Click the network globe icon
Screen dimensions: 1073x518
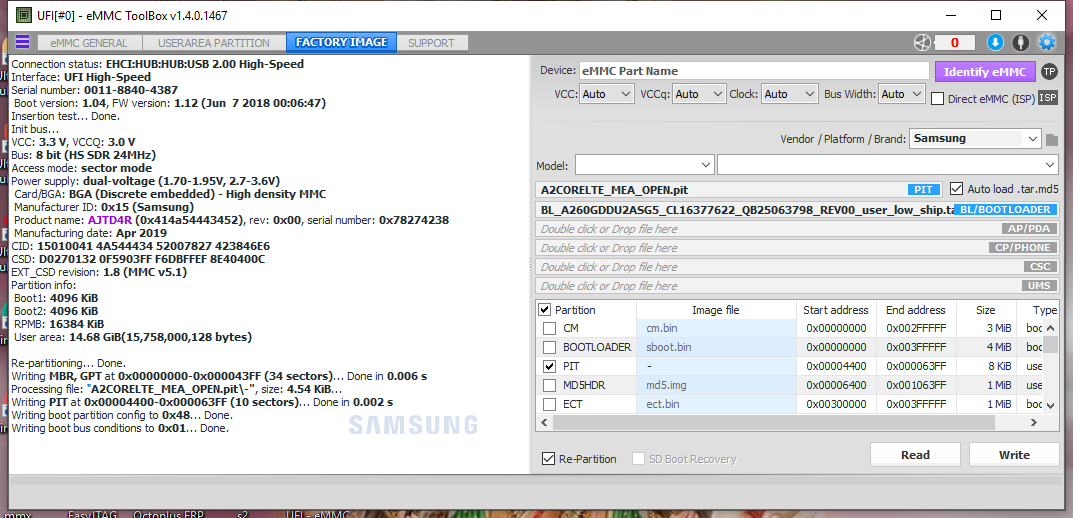(922, 42)
